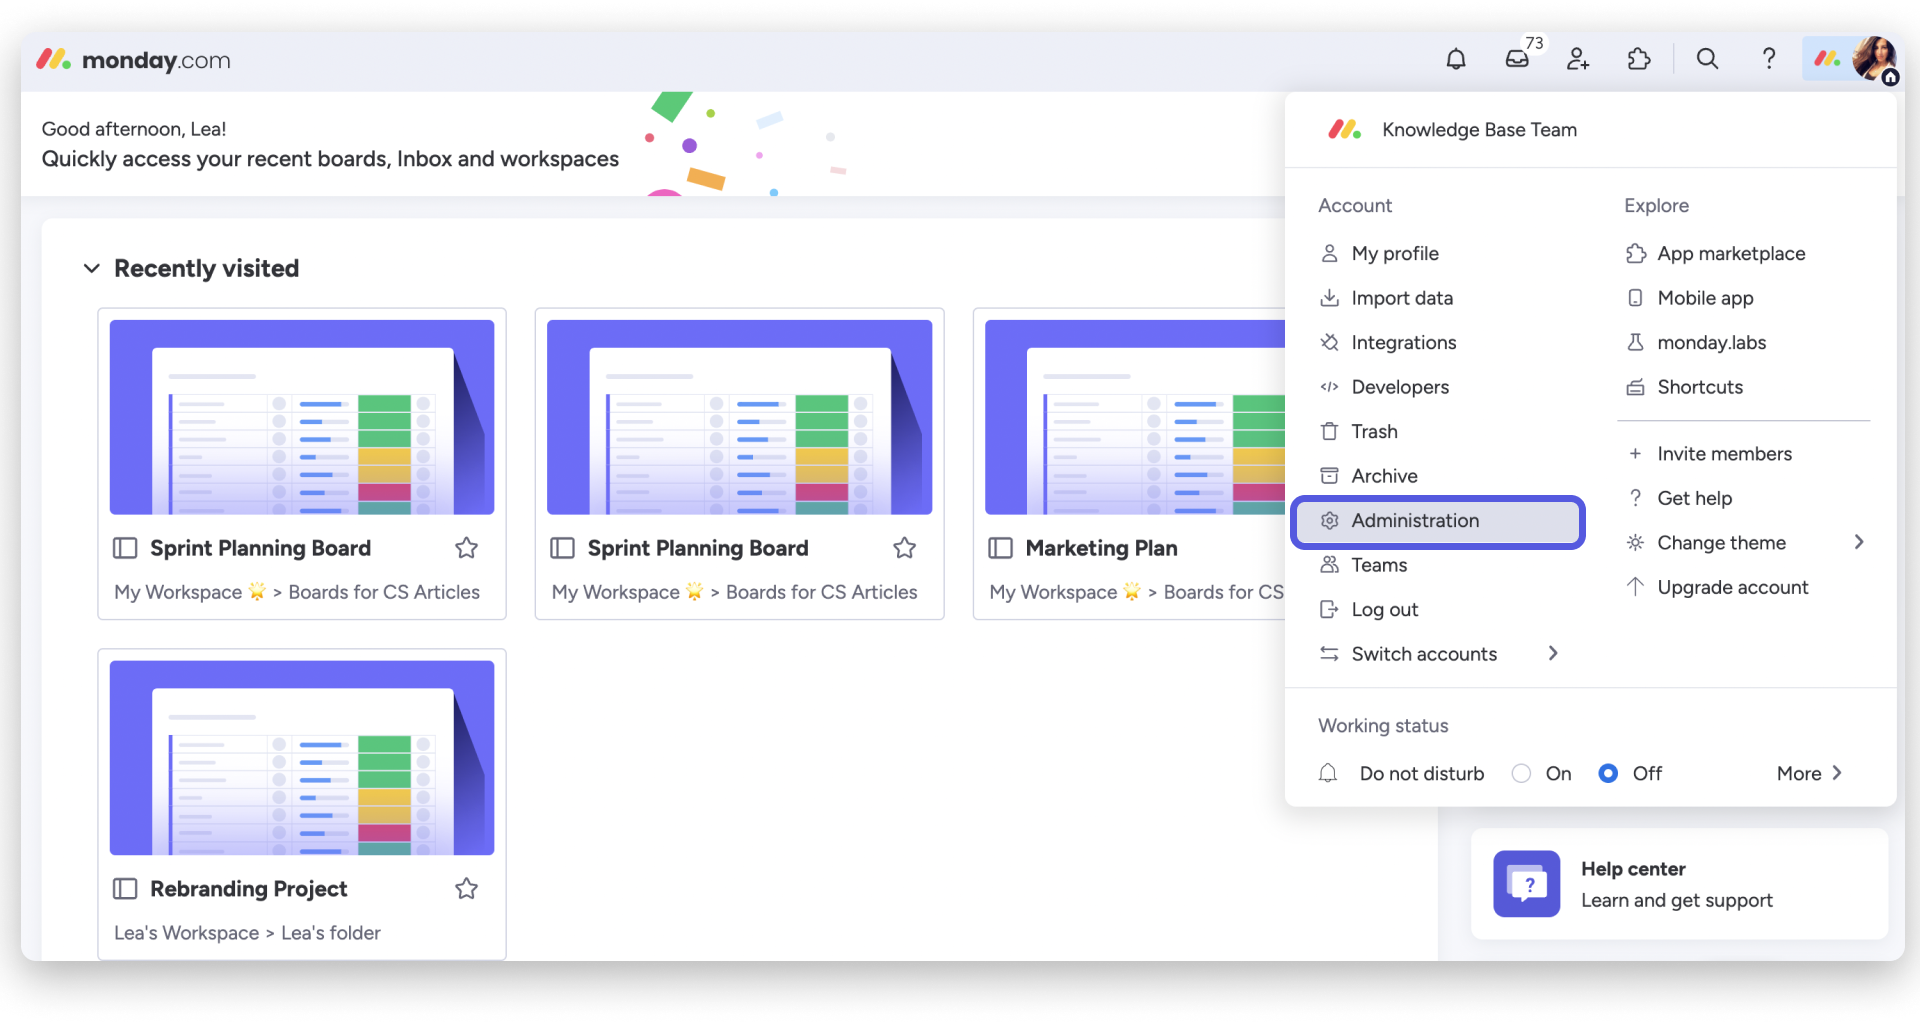Click the first Sprint Planning Board thumbnail
This screenshot has height=1026, width=1920.
(302, 417)
